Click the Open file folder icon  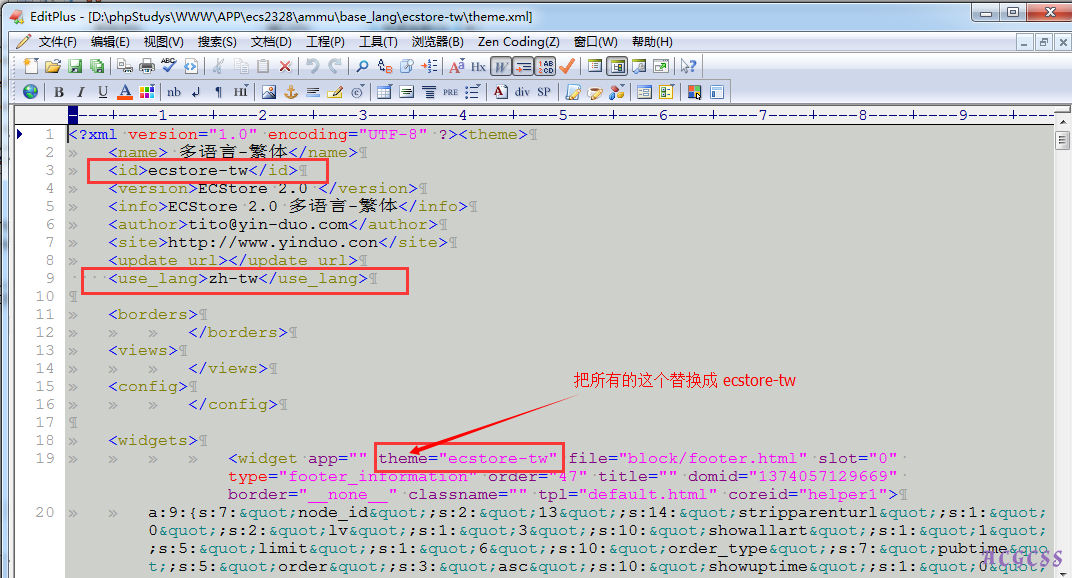tap(53, 66)
